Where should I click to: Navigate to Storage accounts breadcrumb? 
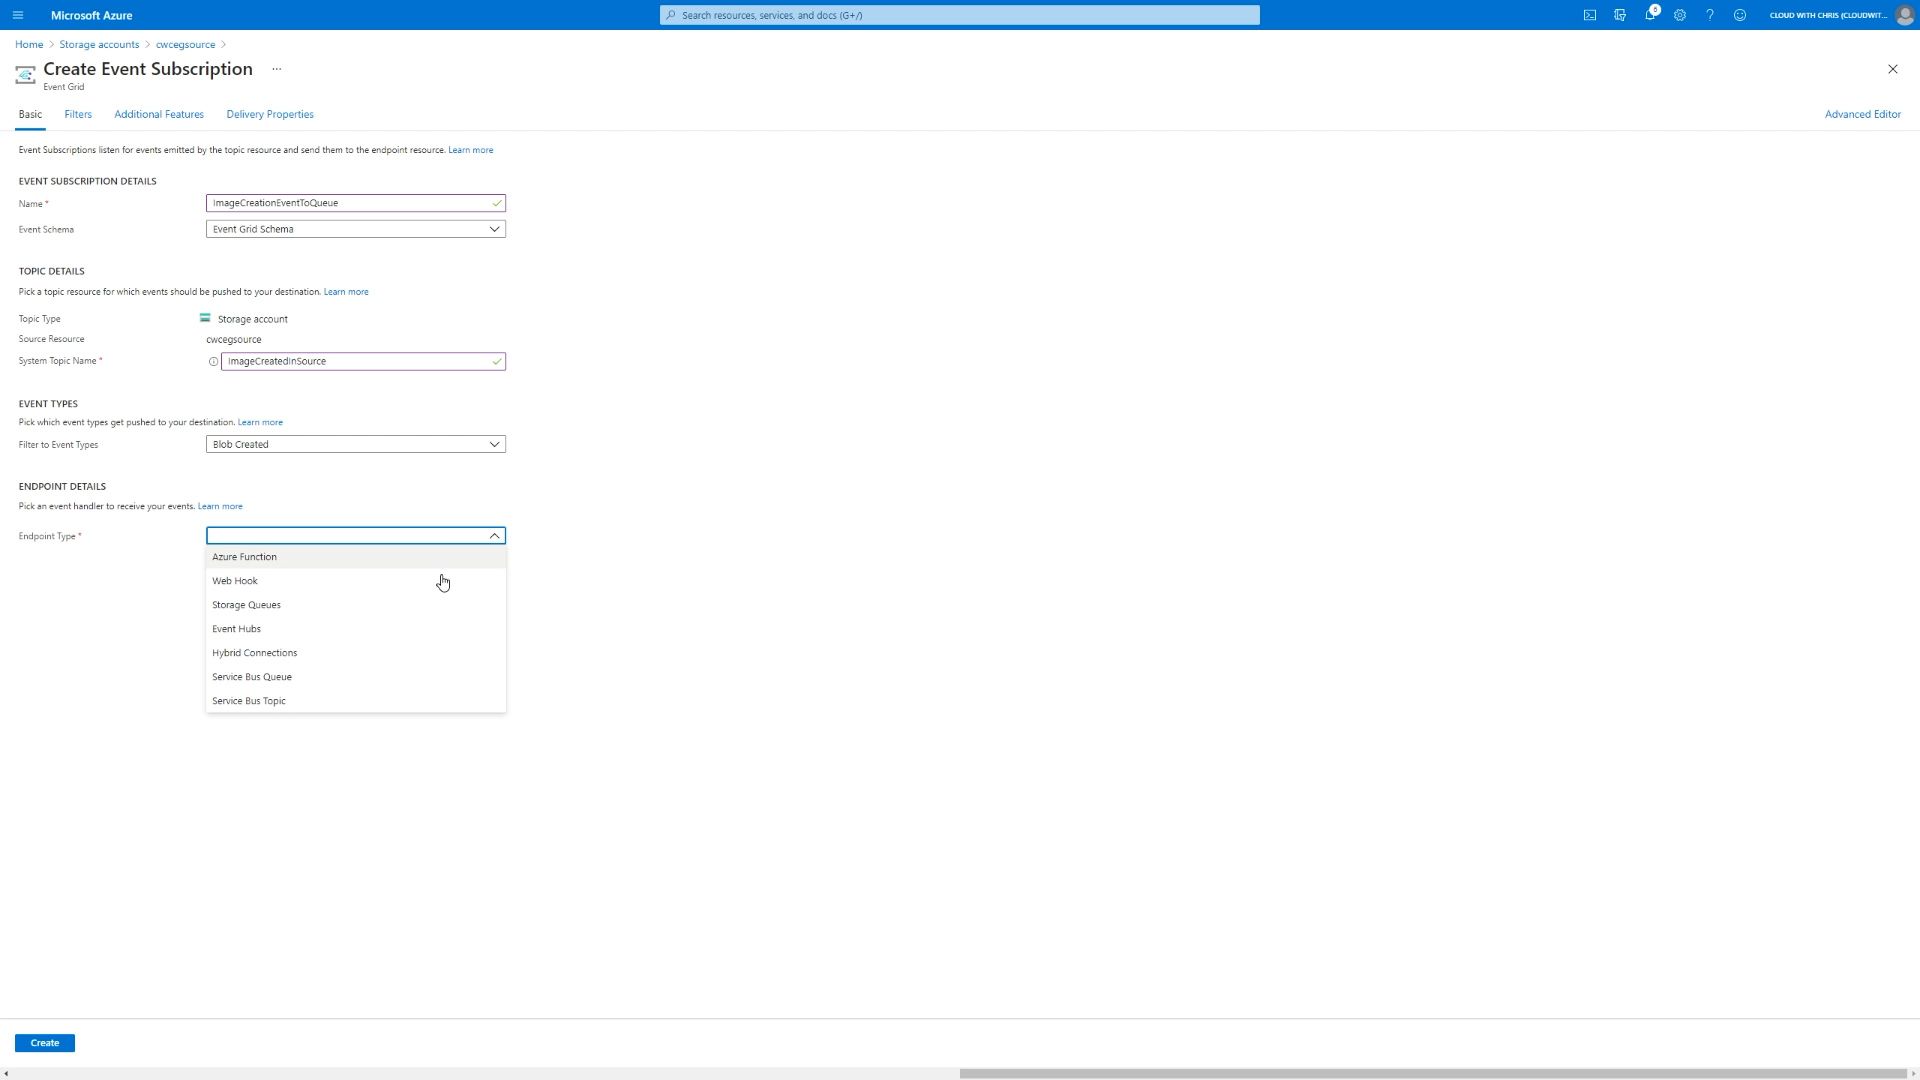[x=99, y=44]
